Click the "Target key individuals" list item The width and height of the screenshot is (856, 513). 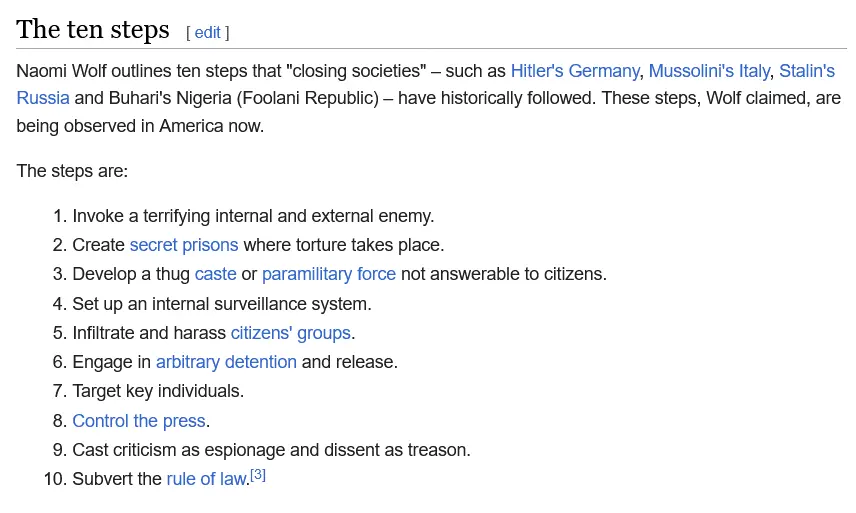pos(158,391)
